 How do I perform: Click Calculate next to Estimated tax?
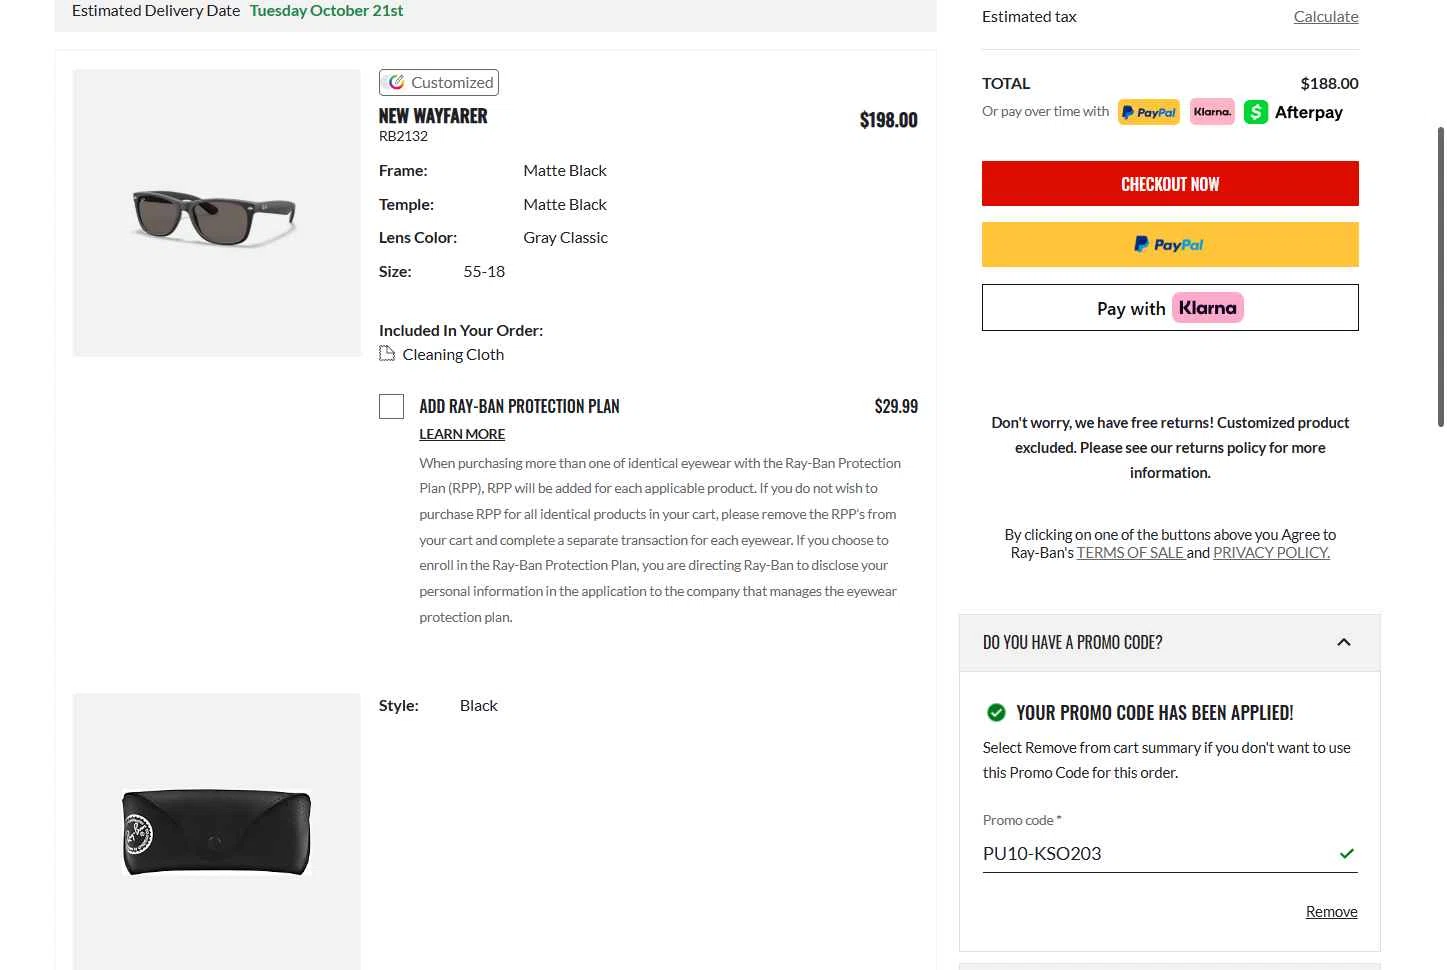tap(1325, 16)
